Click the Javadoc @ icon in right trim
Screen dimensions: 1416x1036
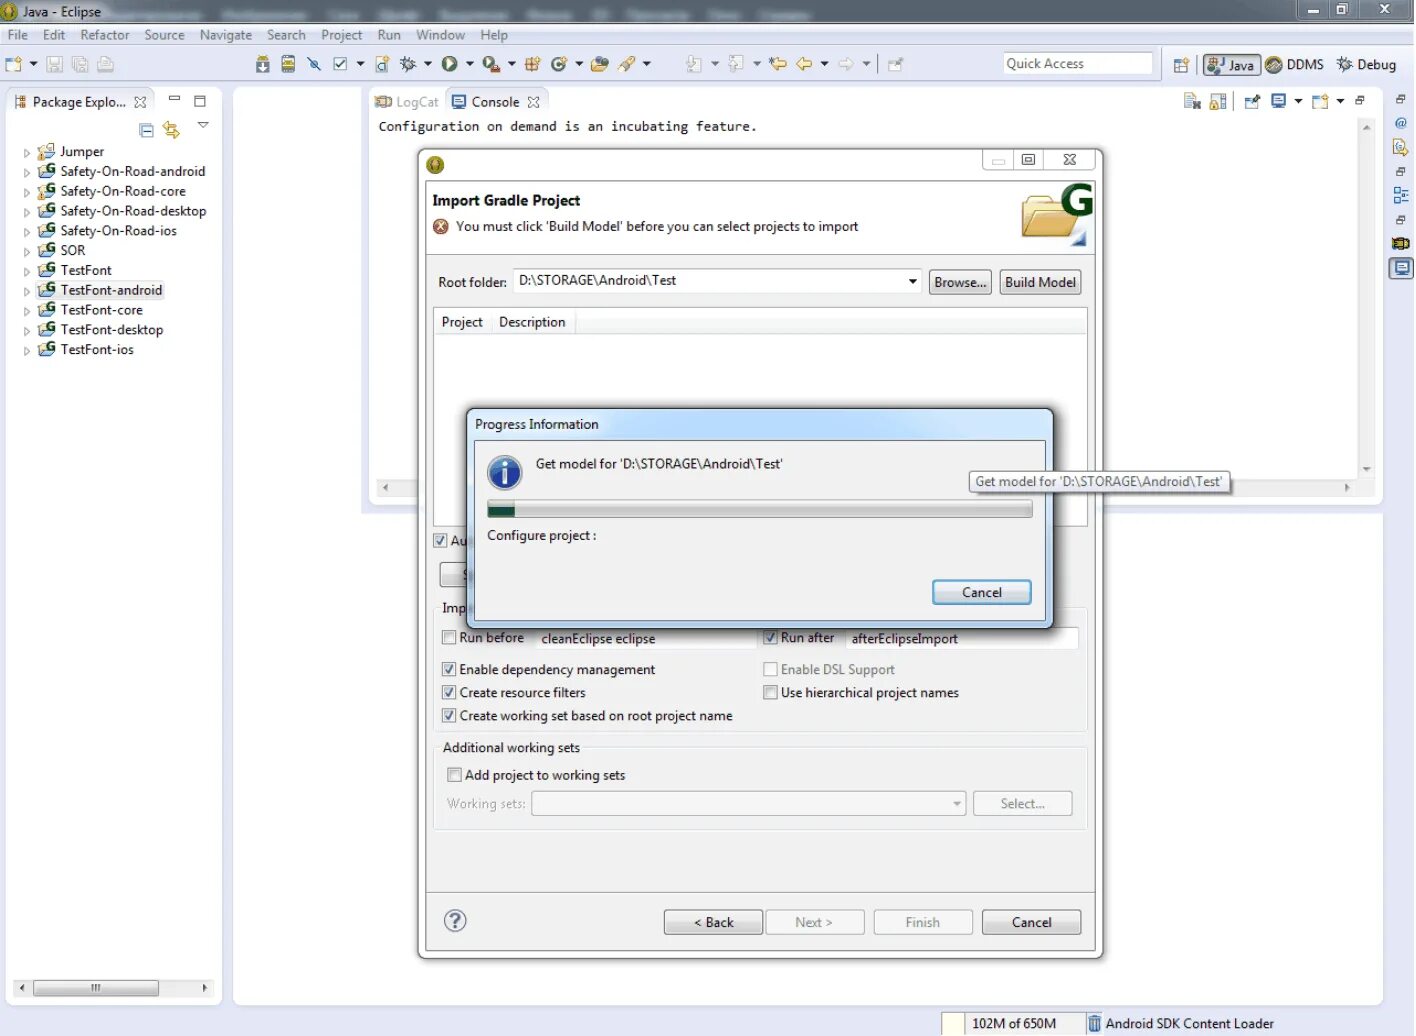pyautogui.click(x=1401, y=123)
